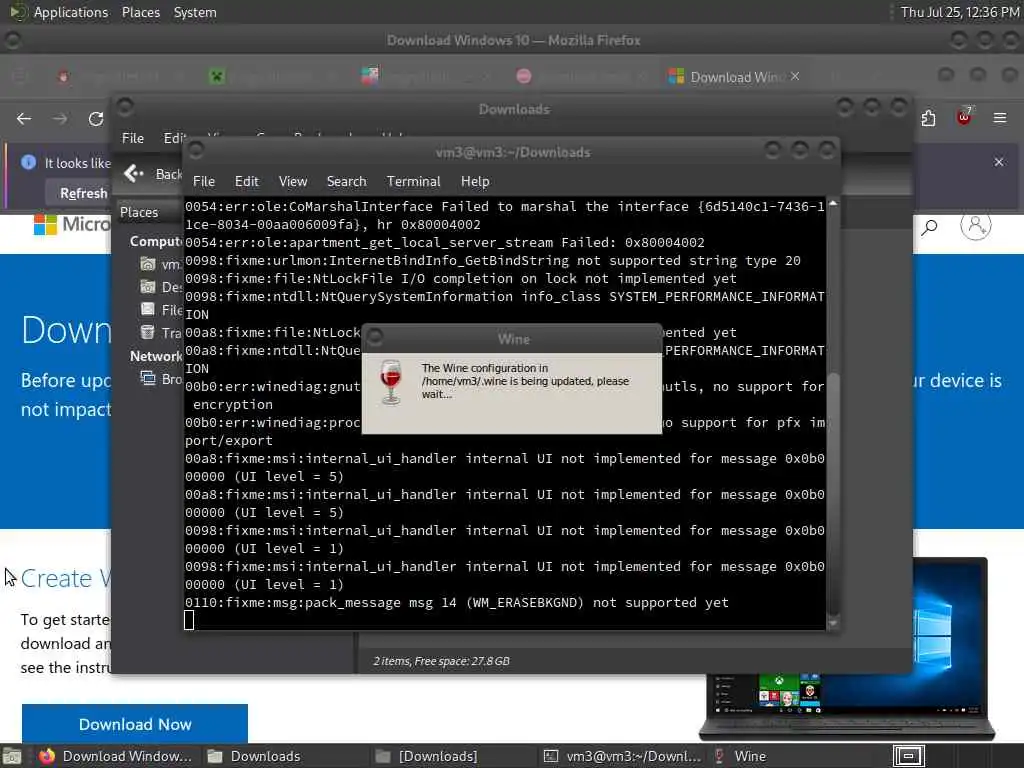Screen dimensions: 1024x768
Task: Reload the page in Firefox
Action: [96, 118]
